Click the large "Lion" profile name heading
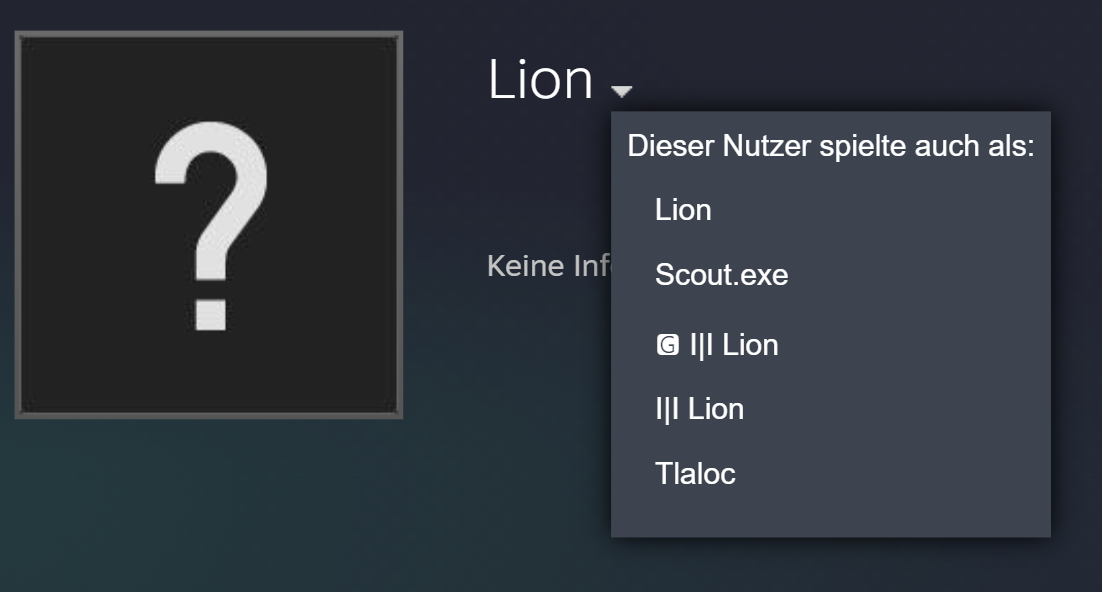 pyautogui.click(x=541, y=79)
